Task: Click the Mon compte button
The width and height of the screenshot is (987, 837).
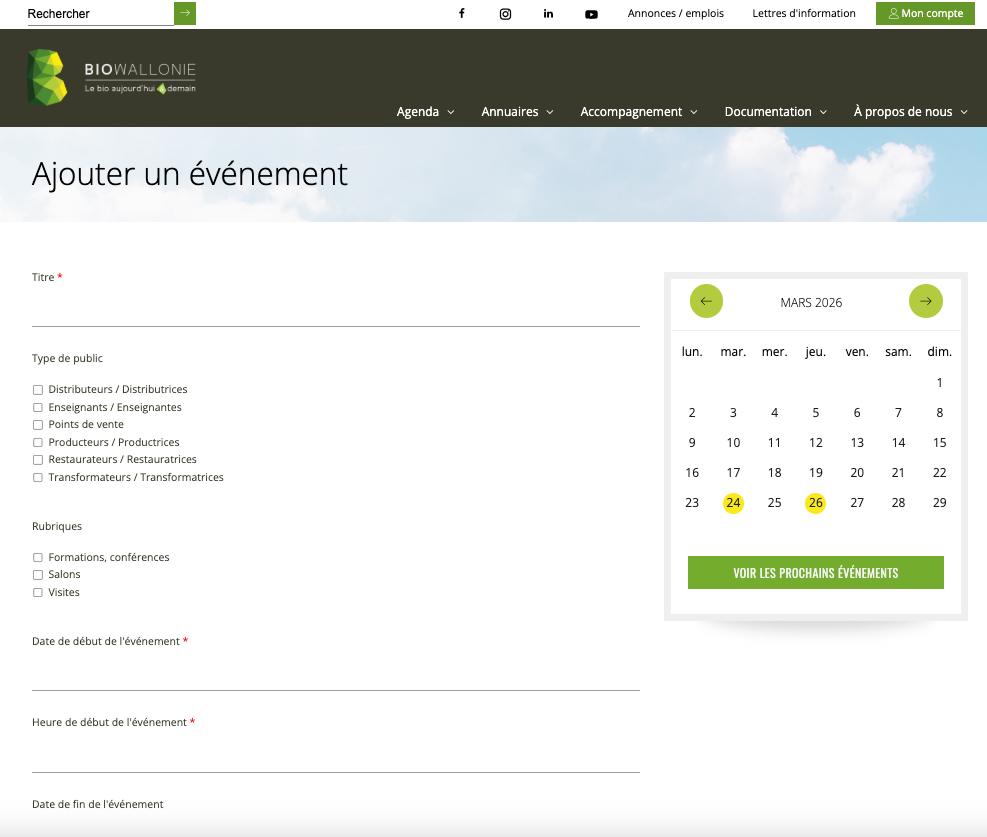Action: click(x=925, y=14)
